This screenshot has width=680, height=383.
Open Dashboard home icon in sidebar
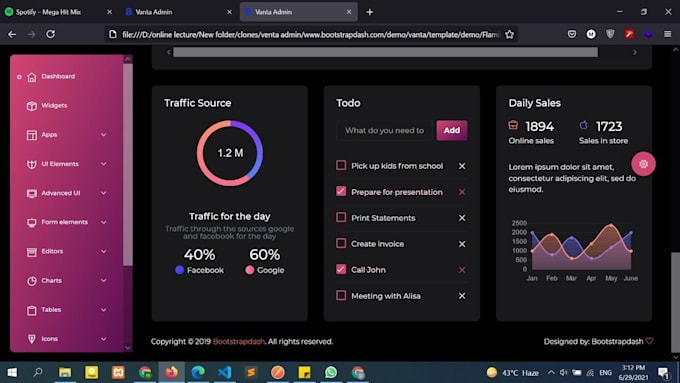coord(32,77)
